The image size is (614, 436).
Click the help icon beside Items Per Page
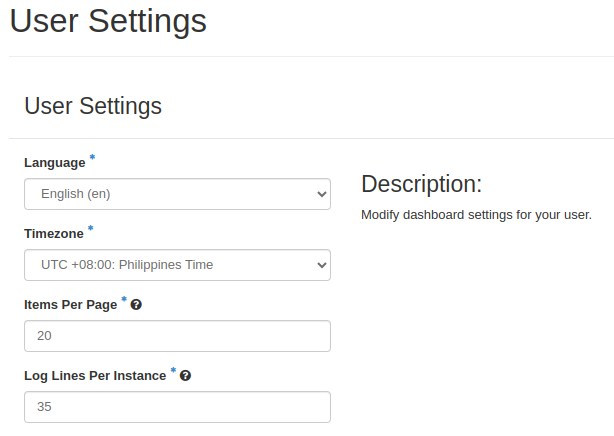[136, 305]
